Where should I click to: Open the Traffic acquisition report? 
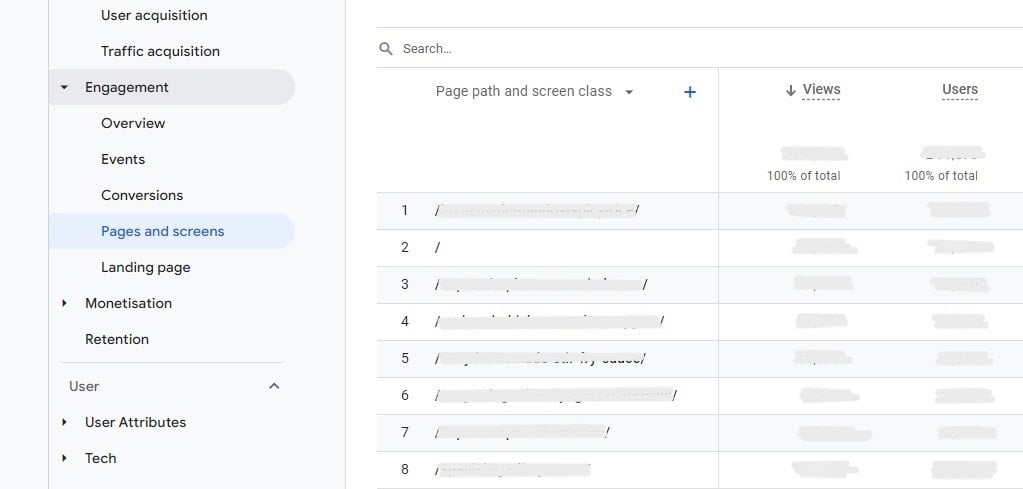coord(160,51)
